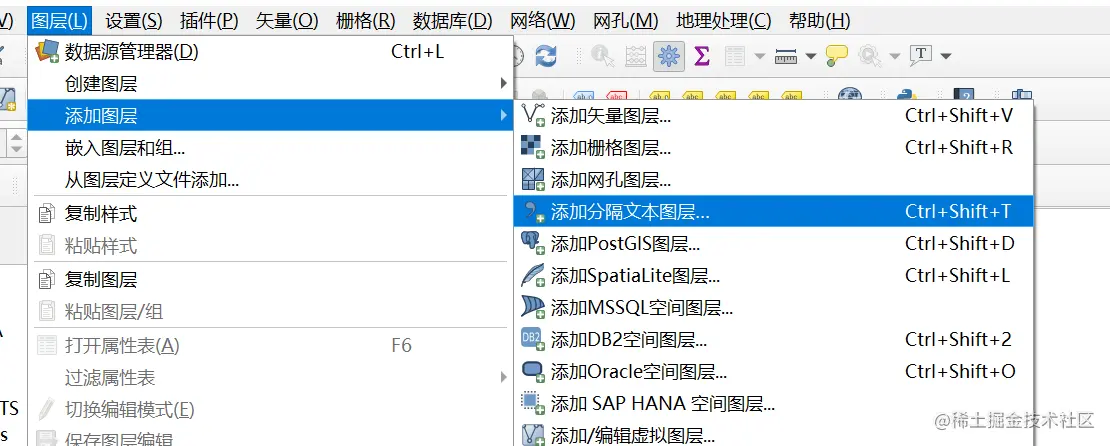Expand the 创建图层 submenu

[268, 84]
